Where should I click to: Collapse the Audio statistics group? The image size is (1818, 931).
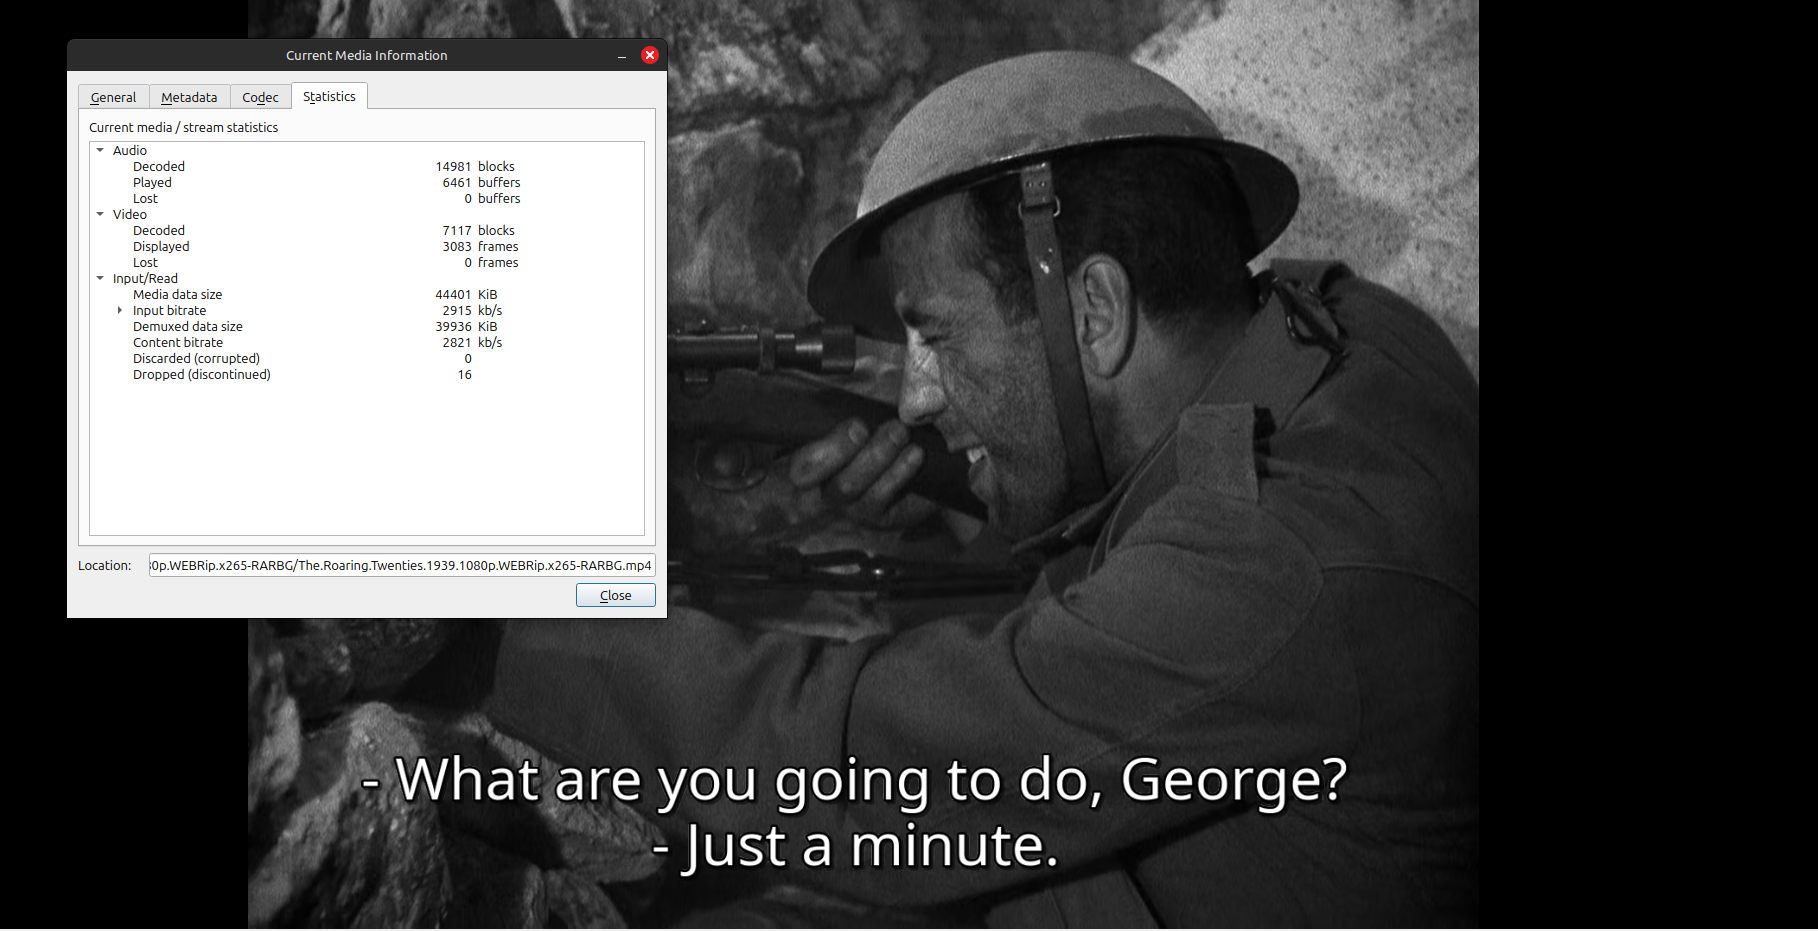(x=100, y=150)
